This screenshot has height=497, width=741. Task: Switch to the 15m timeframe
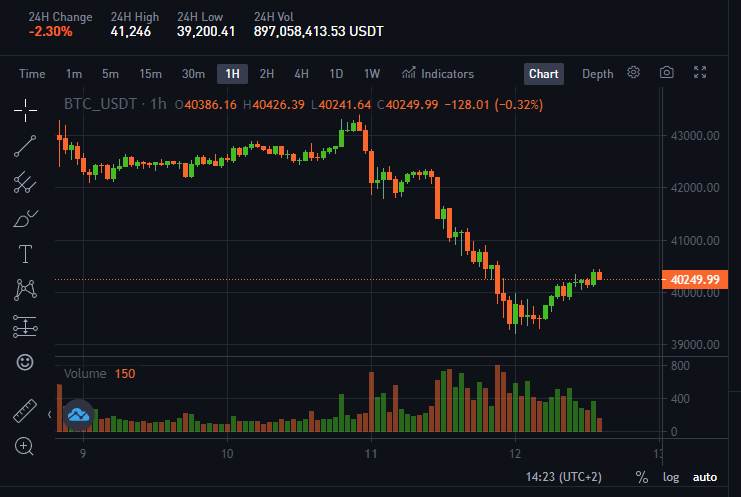[150, 74]
